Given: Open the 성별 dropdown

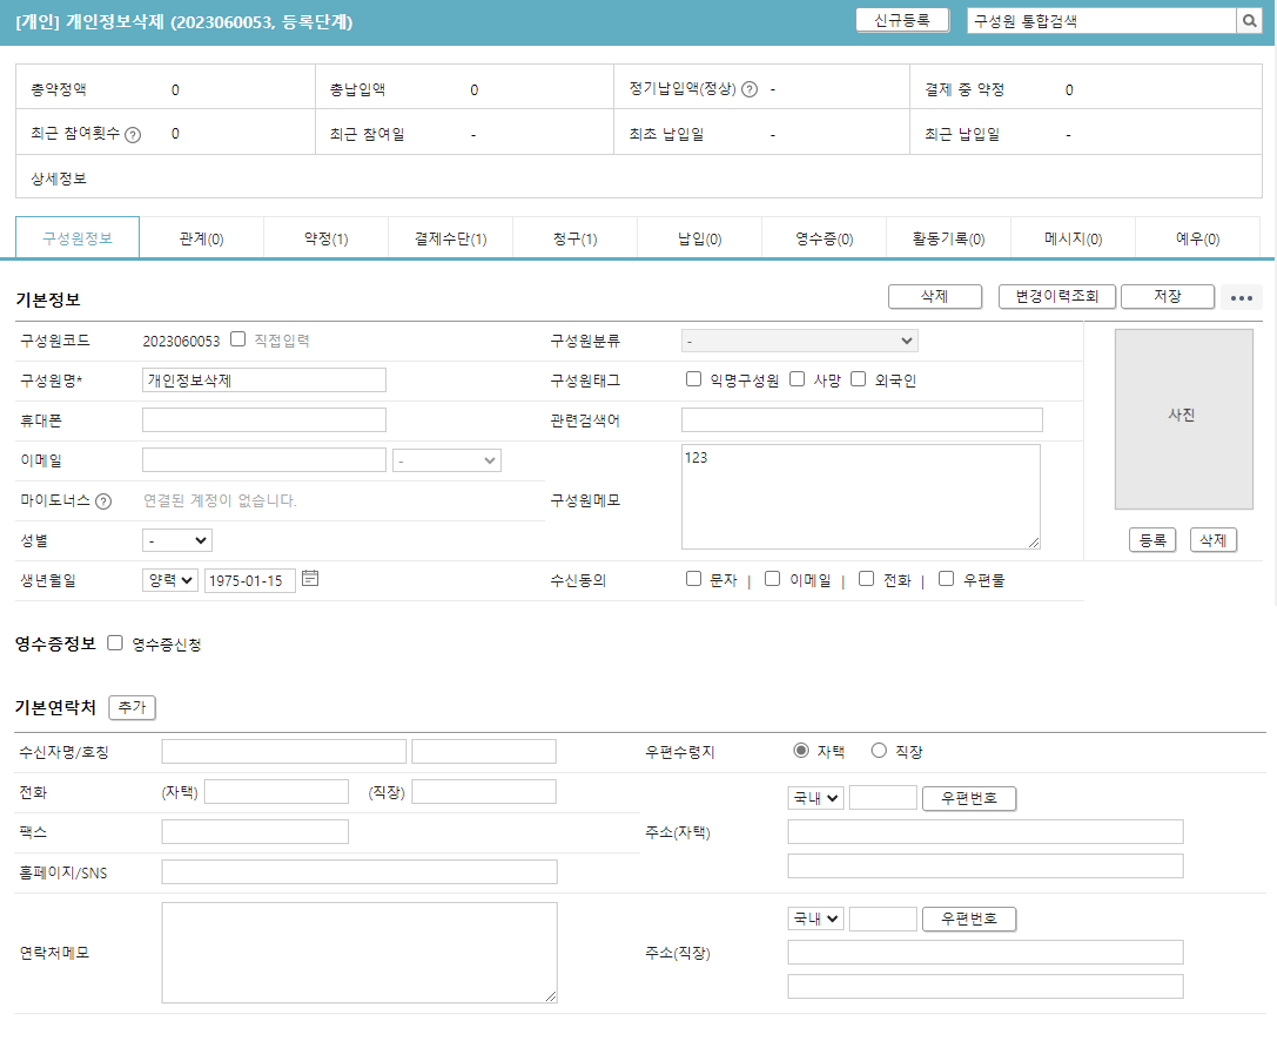Looking at the screenshot, I should point(177,540).
